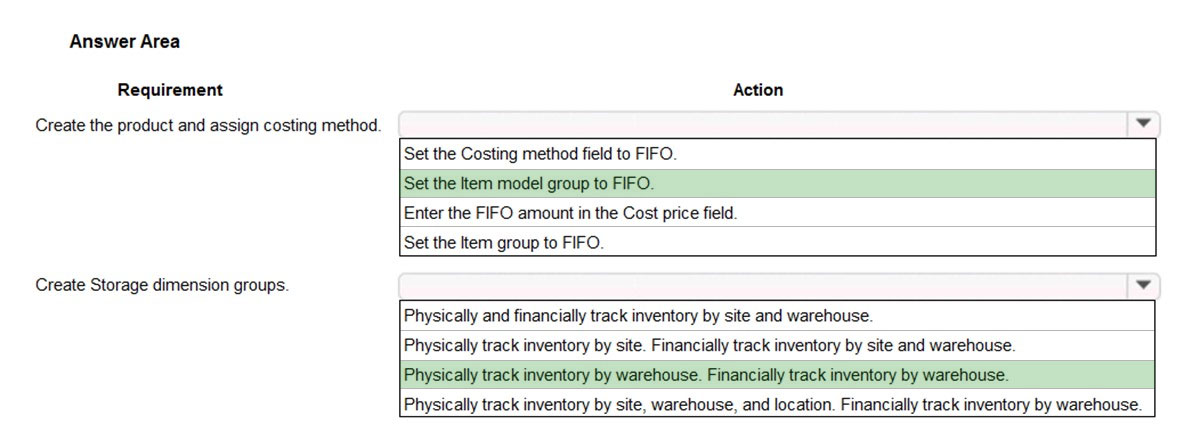Choose the last entry in the storage dimension list
The height and width of the screenshot is (448, 1184).
pyautogui.click(x=778, y=404)
